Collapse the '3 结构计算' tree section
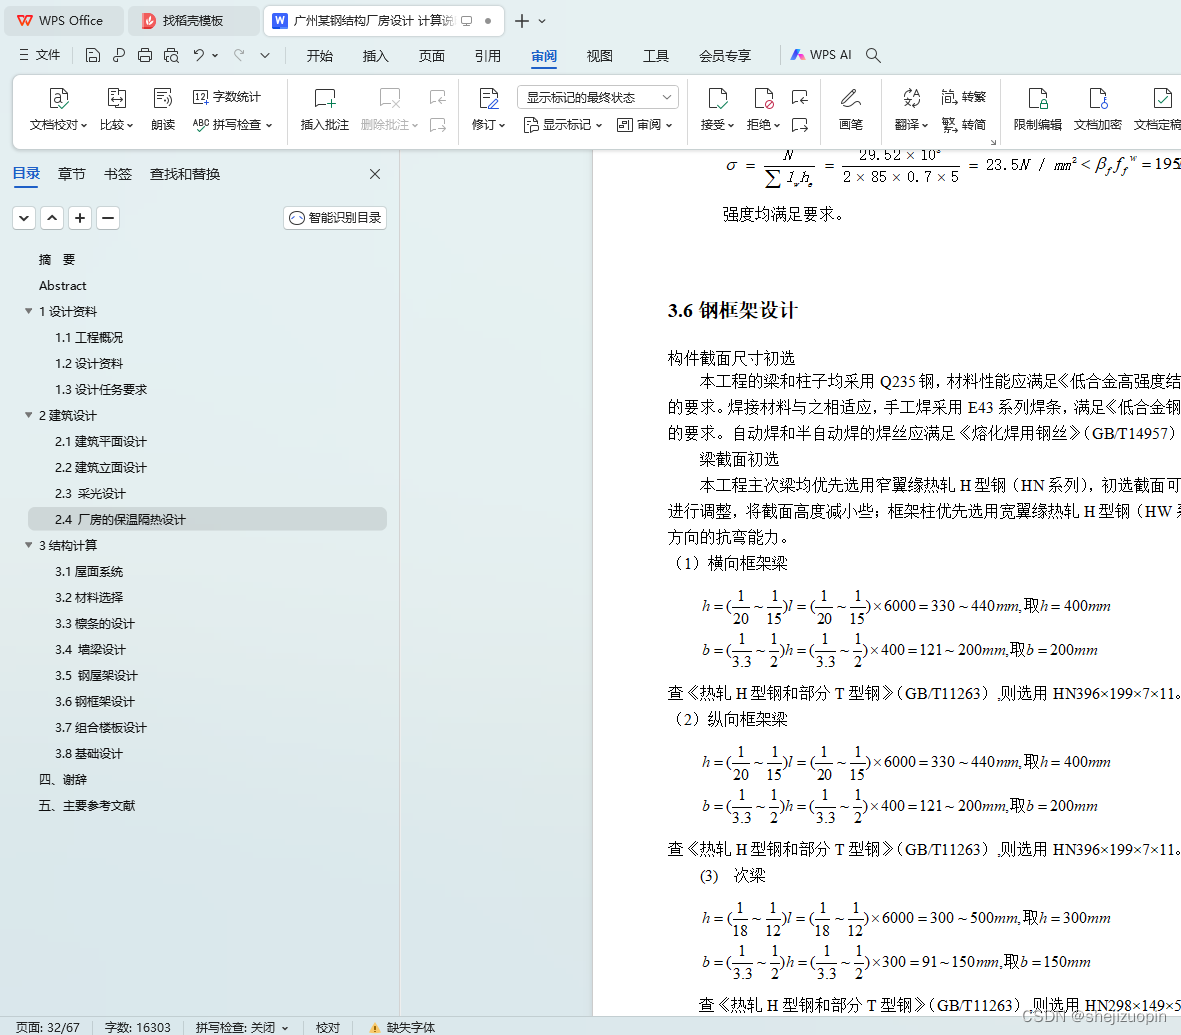1181x1035 pixels. coord(29,545)
